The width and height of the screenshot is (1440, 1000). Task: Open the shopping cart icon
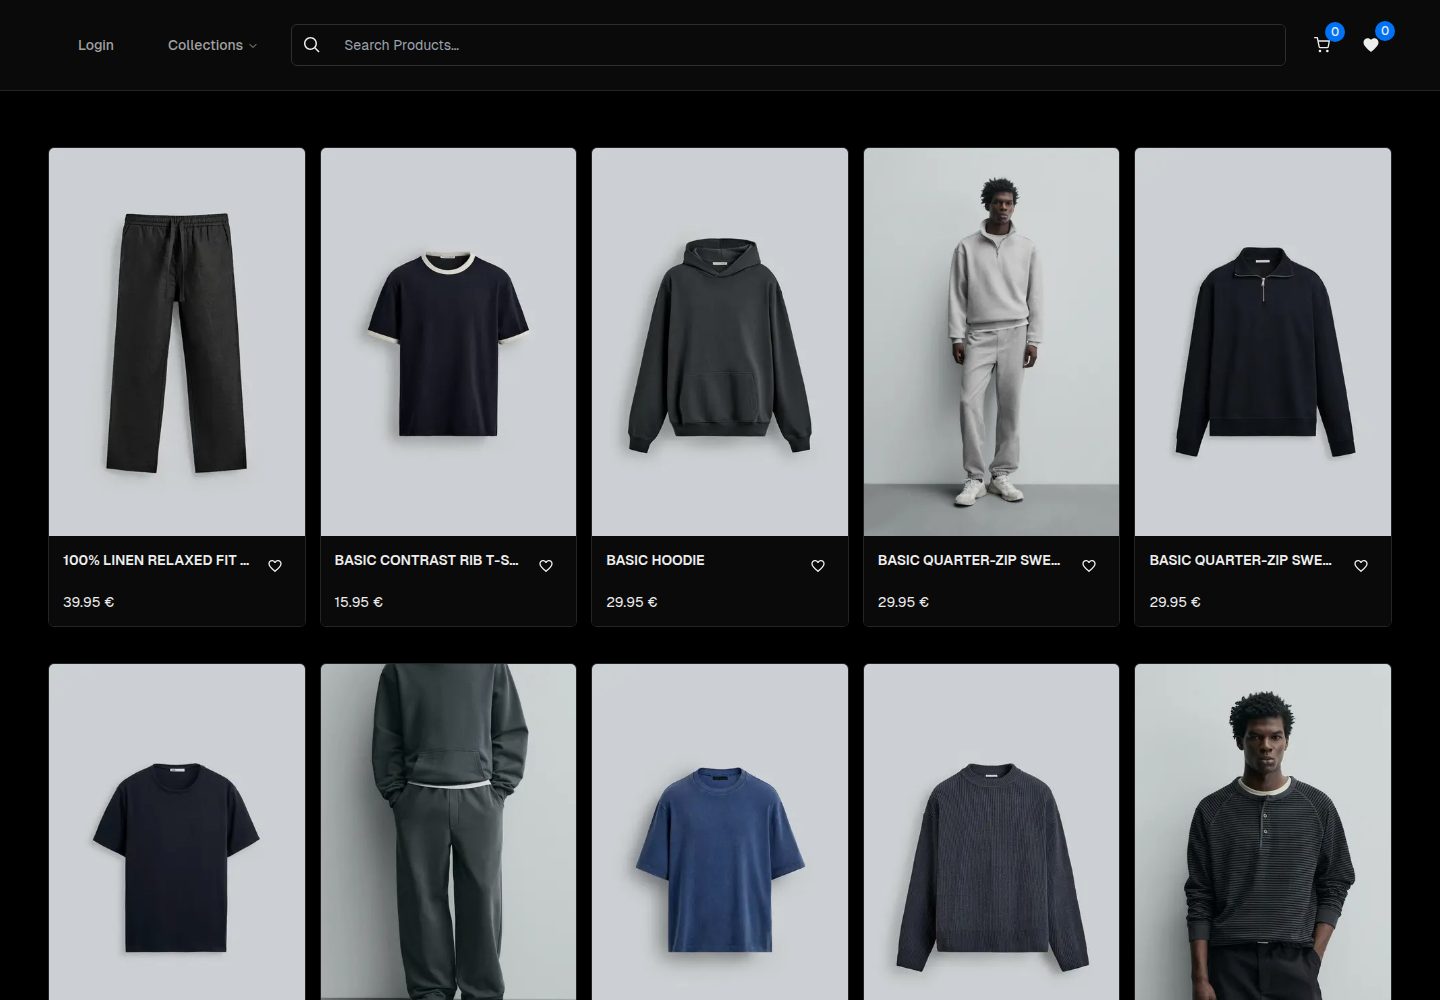[1322, 45]
